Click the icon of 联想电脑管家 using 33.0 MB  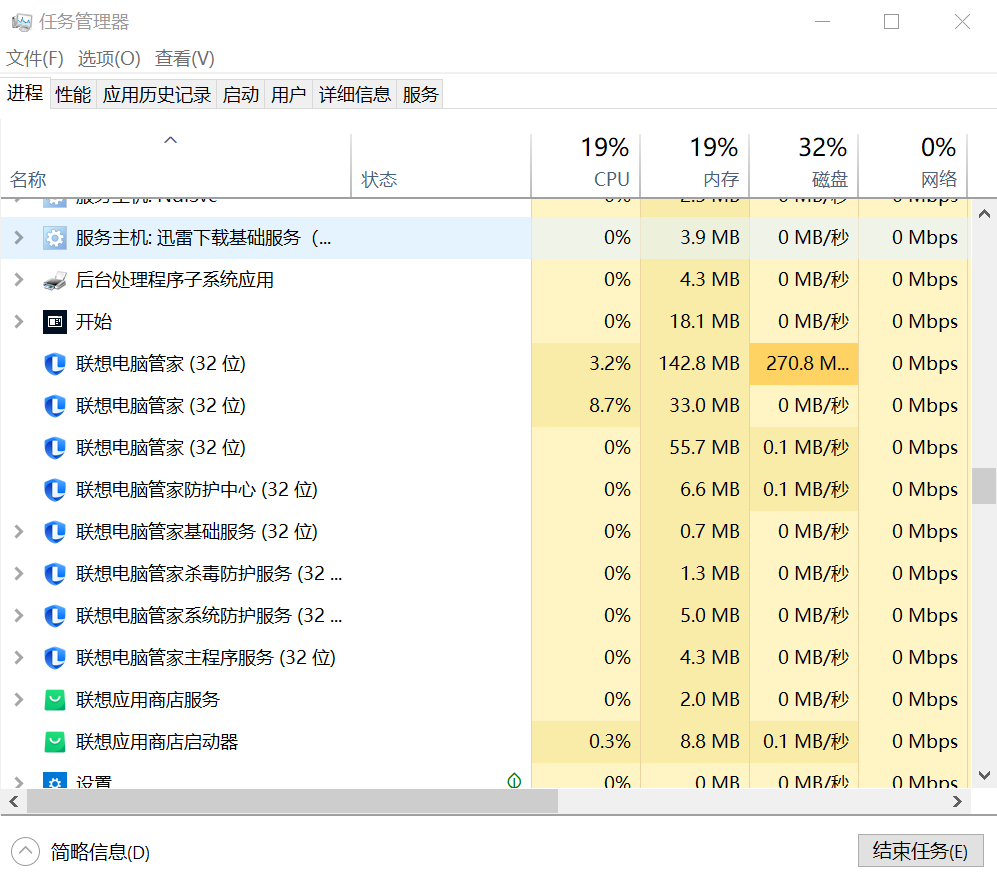55,406
